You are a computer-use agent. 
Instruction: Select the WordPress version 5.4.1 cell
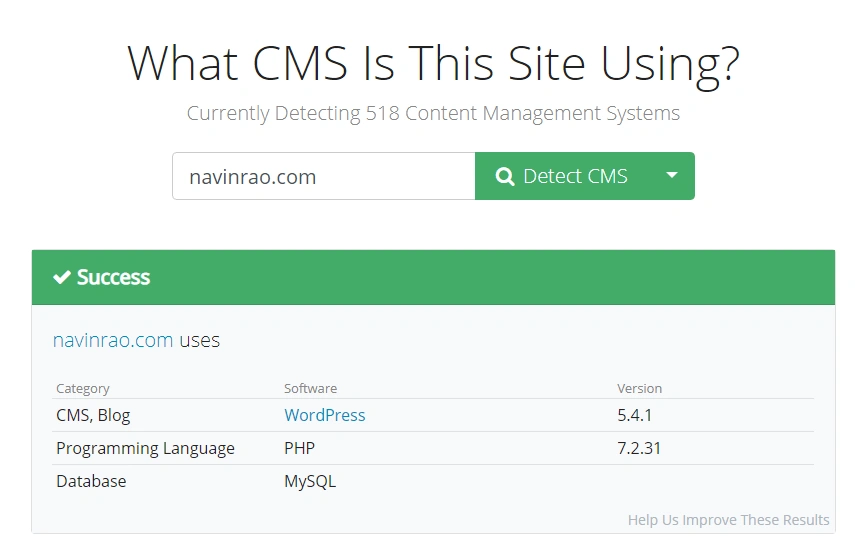click(x=634, y=415)
